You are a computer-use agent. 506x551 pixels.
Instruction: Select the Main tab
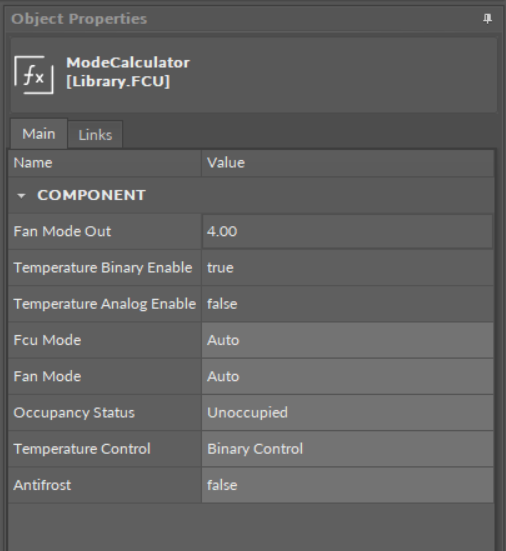(39, 134)
